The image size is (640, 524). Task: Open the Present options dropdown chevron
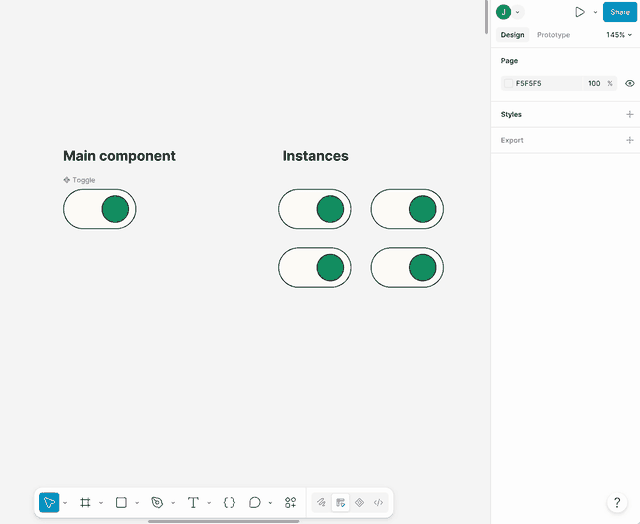595,12
